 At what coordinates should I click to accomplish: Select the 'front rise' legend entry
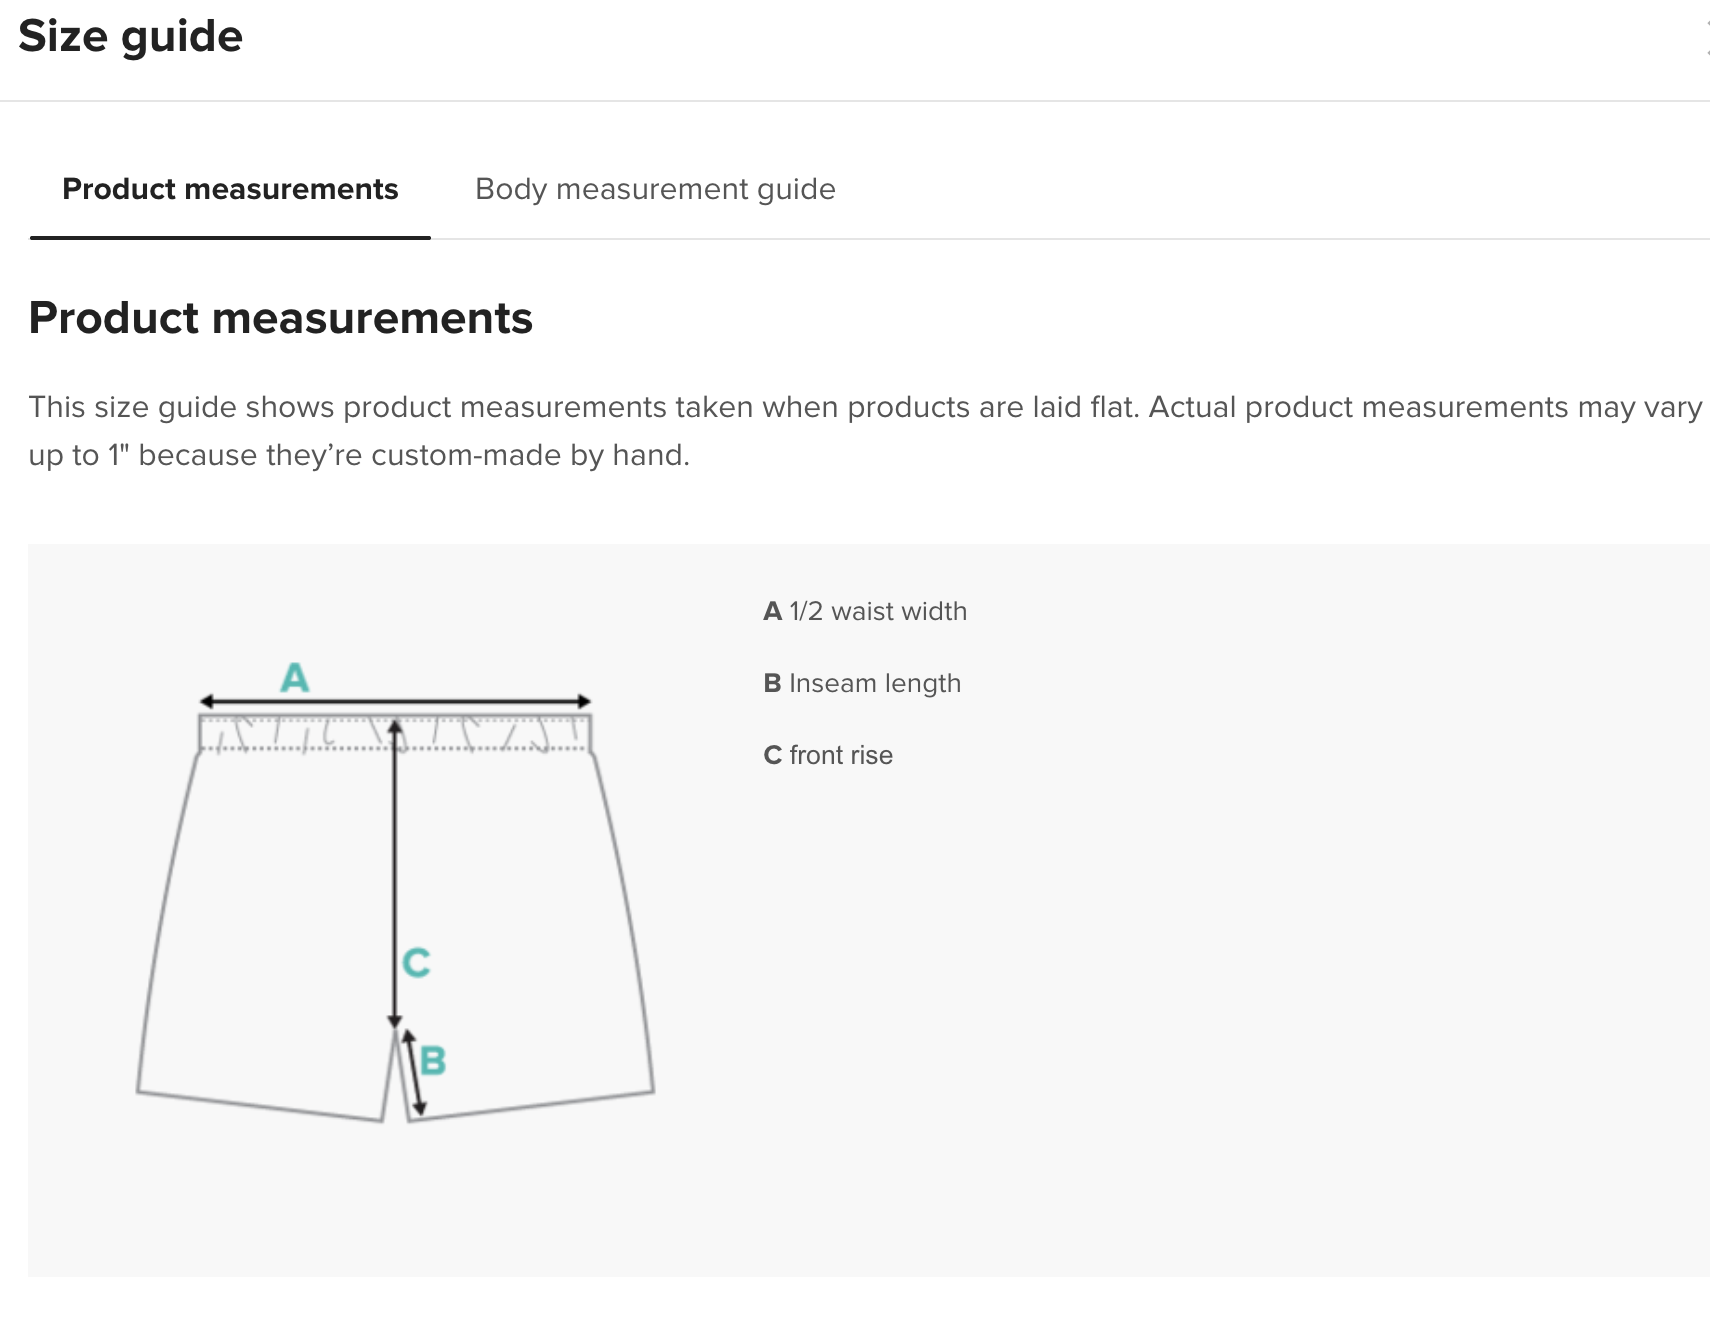828,755
